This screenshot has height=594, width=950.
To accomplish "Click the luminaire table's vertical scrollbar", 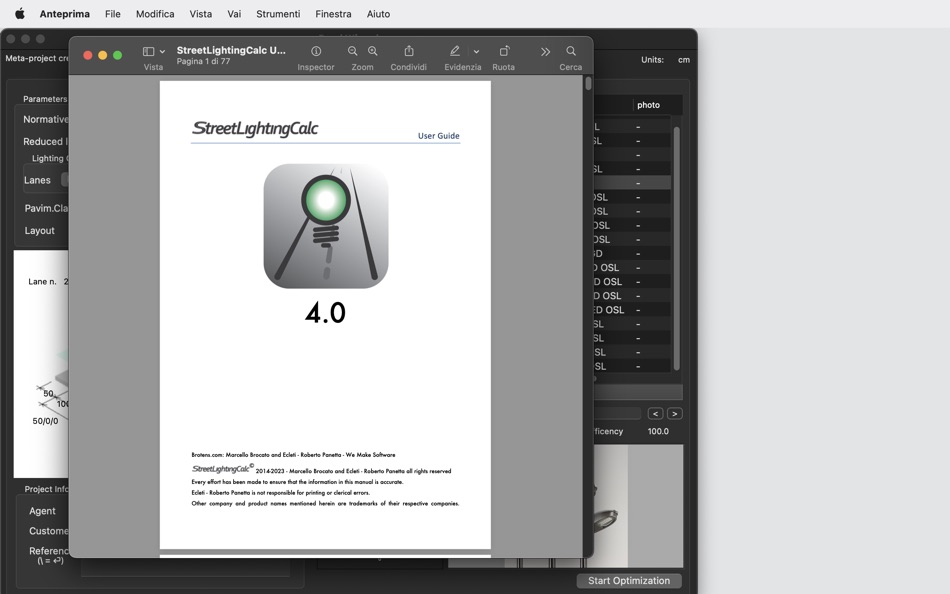I will (677, 249).
